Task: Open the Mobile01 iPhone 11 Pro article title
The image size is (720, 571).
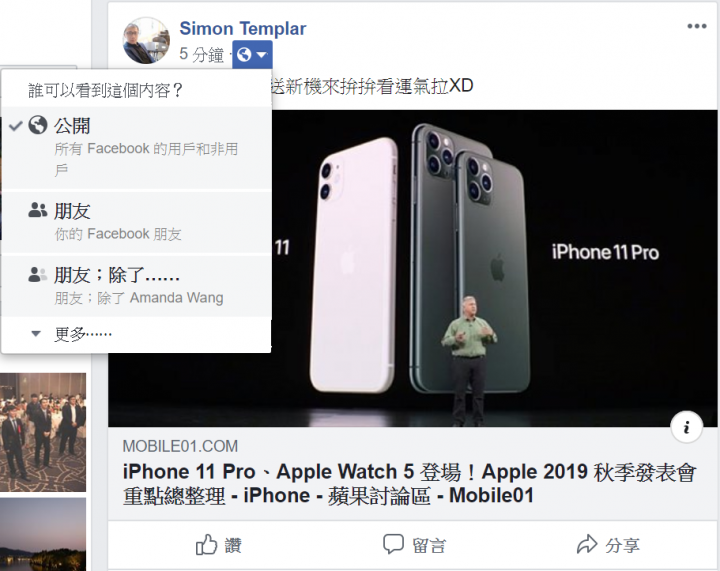Action: point(410,484)
